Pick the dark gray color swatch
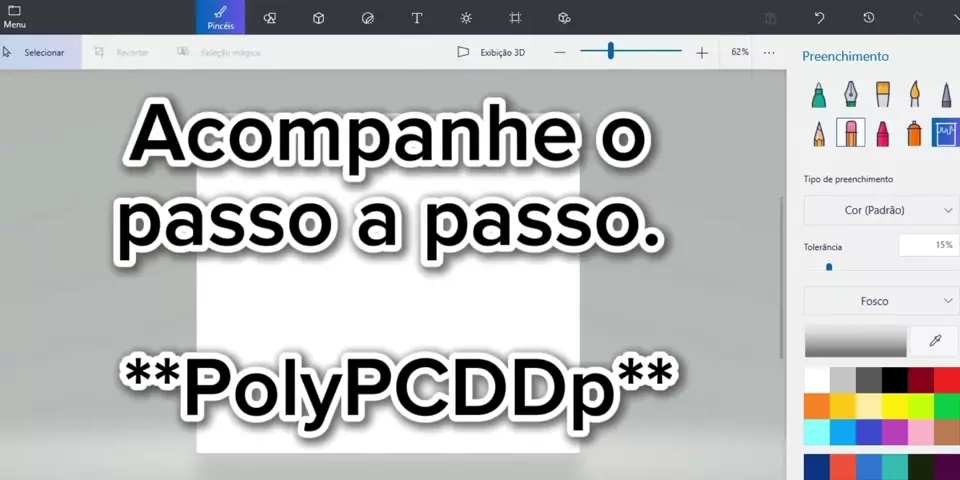Screen dimensions: 960x480 [x=869, y=380]
